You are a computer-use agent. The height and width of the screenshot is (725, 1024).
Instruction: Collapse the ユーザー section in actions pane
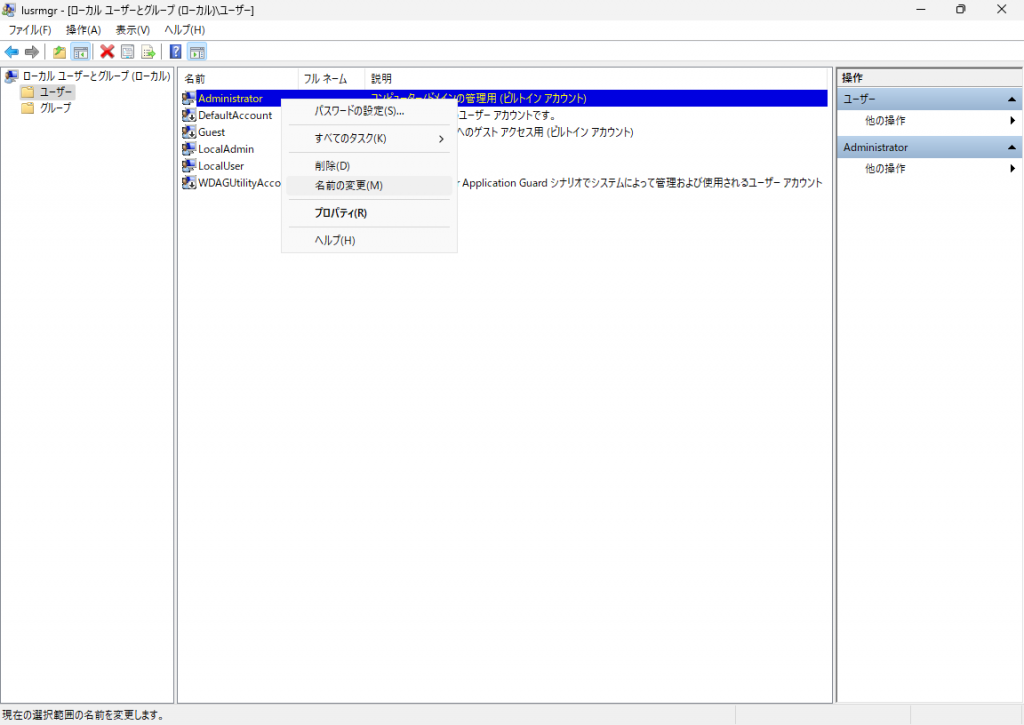tap(1012, 99)
